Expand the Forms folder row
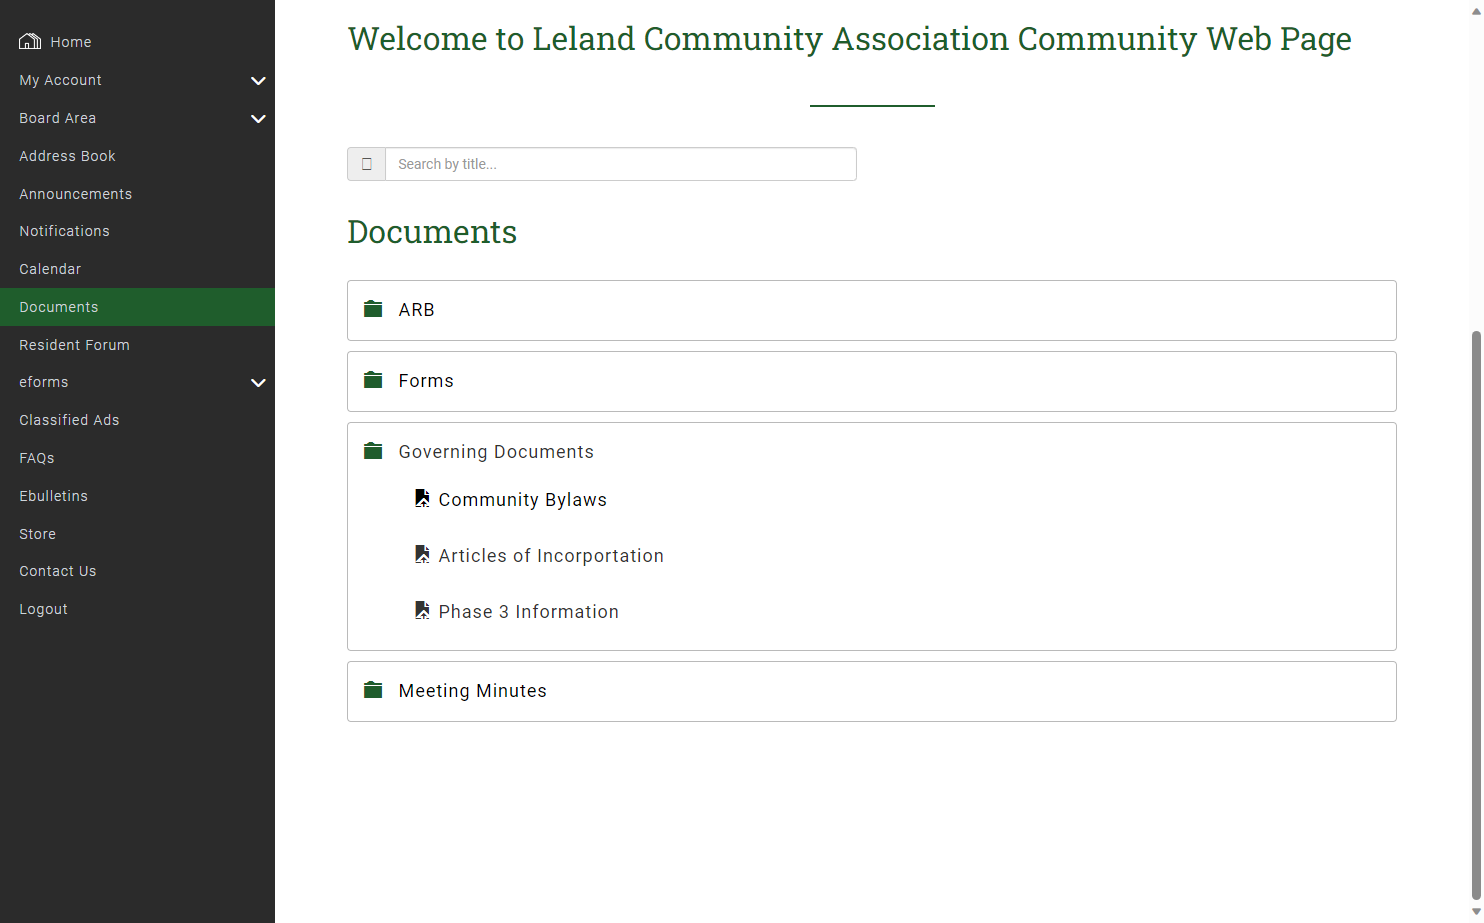The height and width of the screenshot is (923, 1484). pos(872,381)
